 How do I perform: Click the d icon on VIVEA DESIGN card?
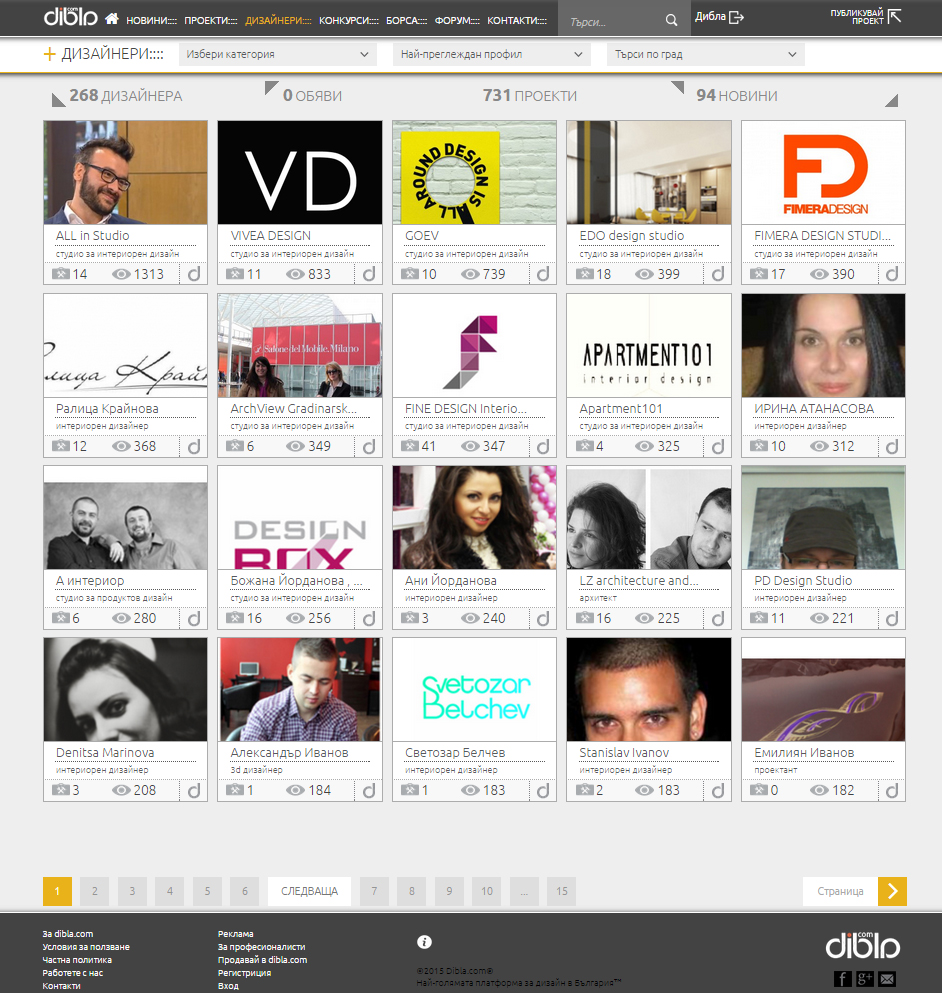click(368, 274)
